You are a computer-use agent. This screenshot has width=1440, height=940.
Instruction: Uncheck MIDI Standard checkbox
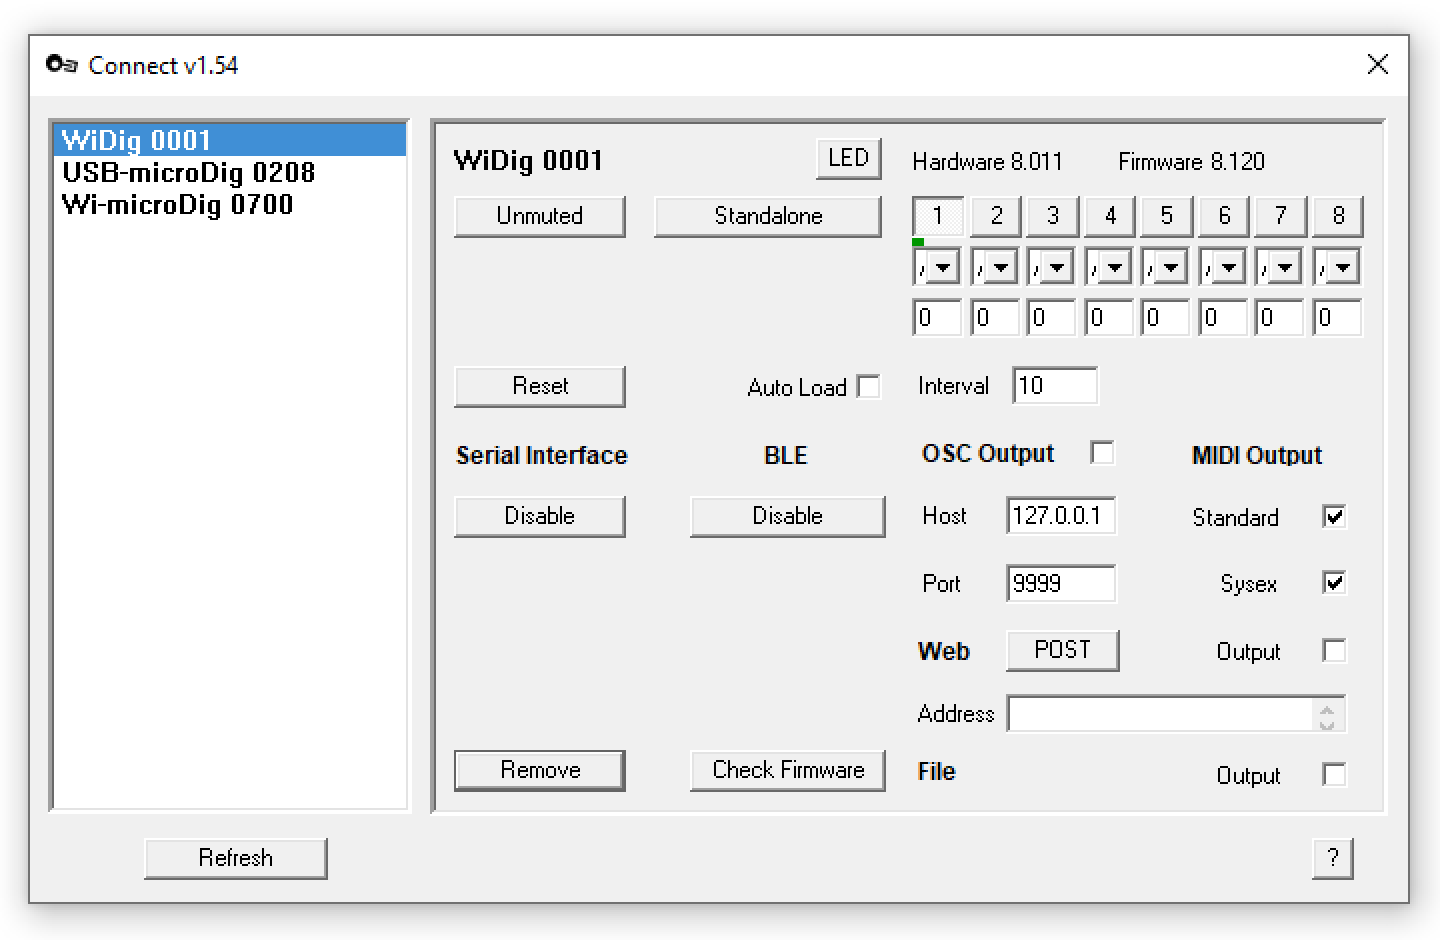click(1334, 517)
